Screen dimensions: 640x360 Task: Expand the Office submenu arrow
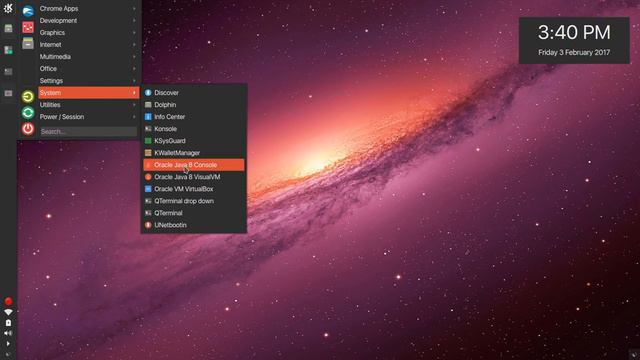[134, 69]
